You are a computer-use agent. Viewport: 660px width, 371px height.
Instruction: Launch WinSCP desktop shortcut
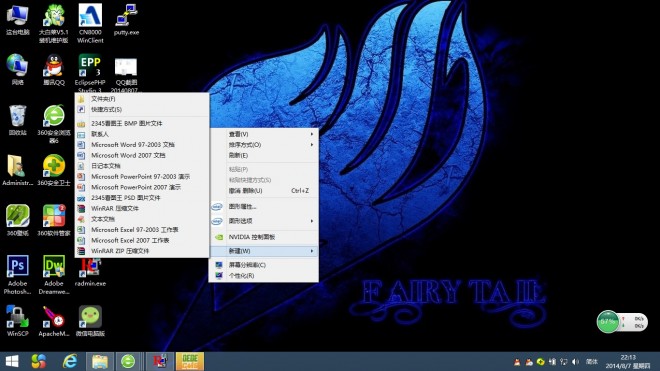point(17,321)
